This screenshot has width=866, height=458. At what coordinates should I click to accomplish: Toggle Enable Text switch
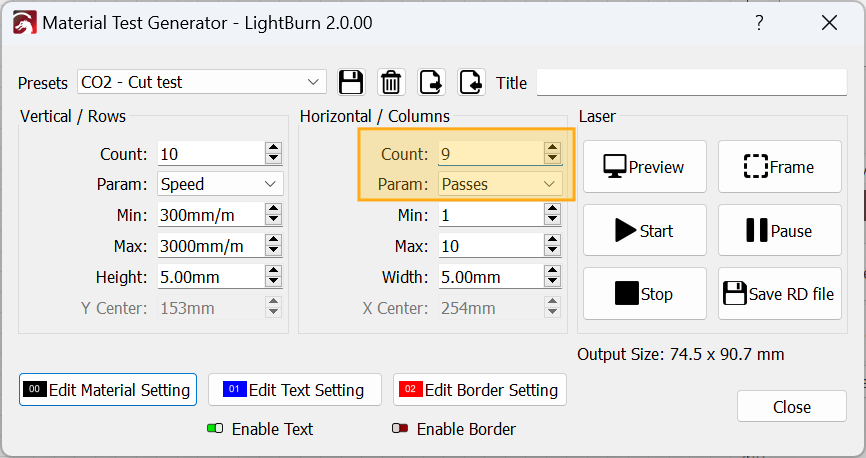tap(215, 429)
